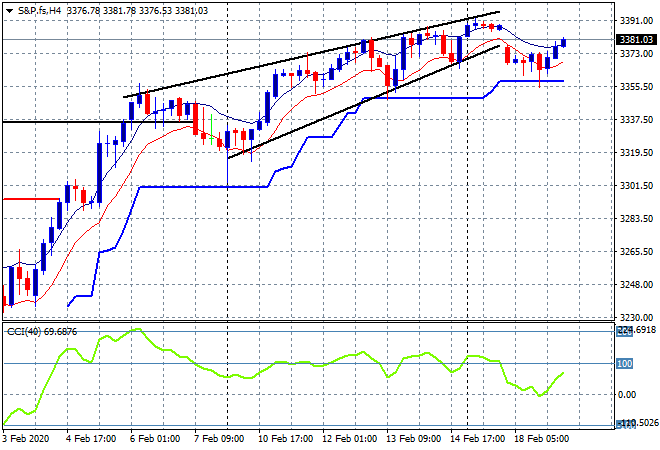Click the CCI 0.00 level label

[x=627, y=395]
